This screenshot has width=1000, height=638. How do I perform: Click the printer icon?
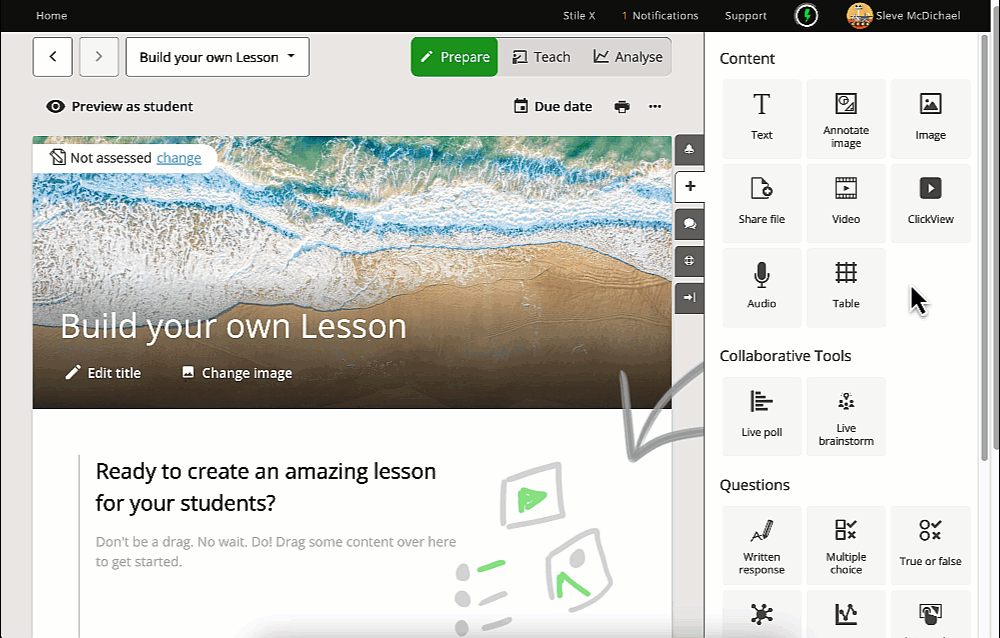point(622,107)
